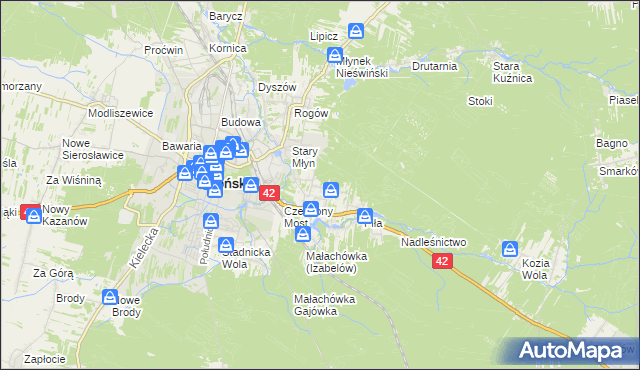Click the shop marker below Czerwony Most label
Screen dimensions: 640x370
[302, 235]
